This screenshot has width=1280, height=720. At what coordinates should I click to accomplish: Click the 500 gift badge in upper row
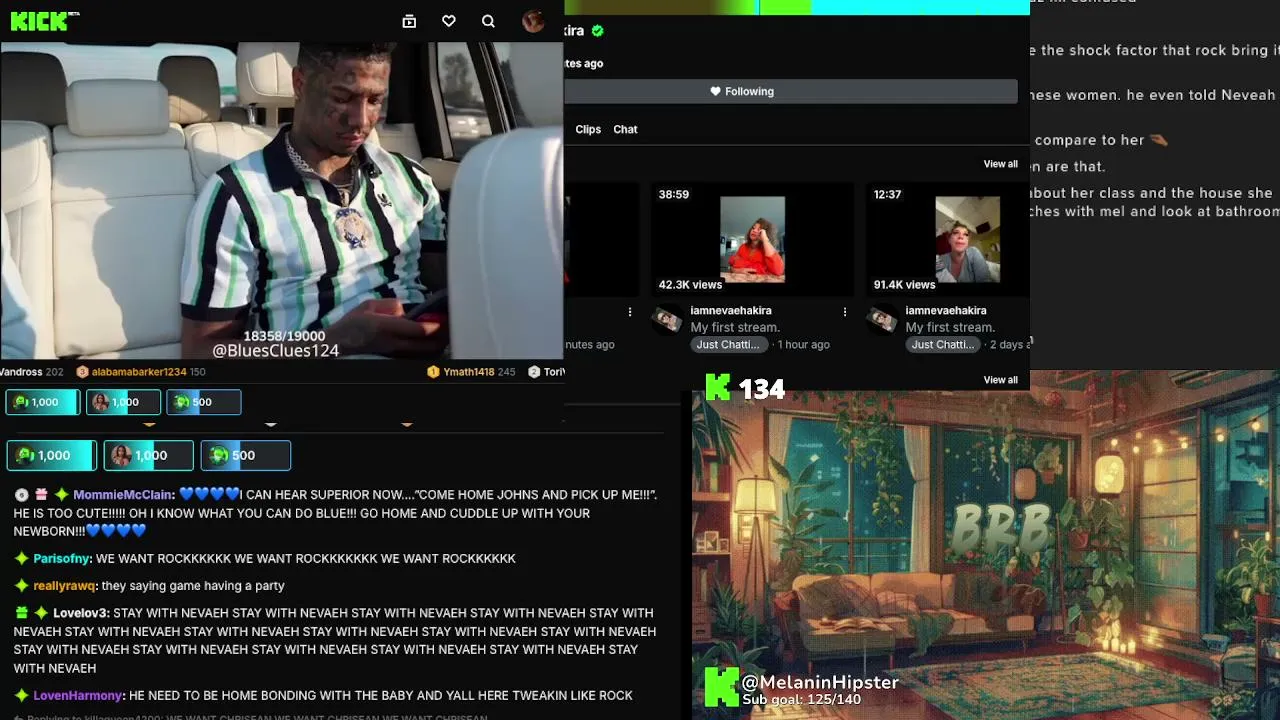[203, 402]
